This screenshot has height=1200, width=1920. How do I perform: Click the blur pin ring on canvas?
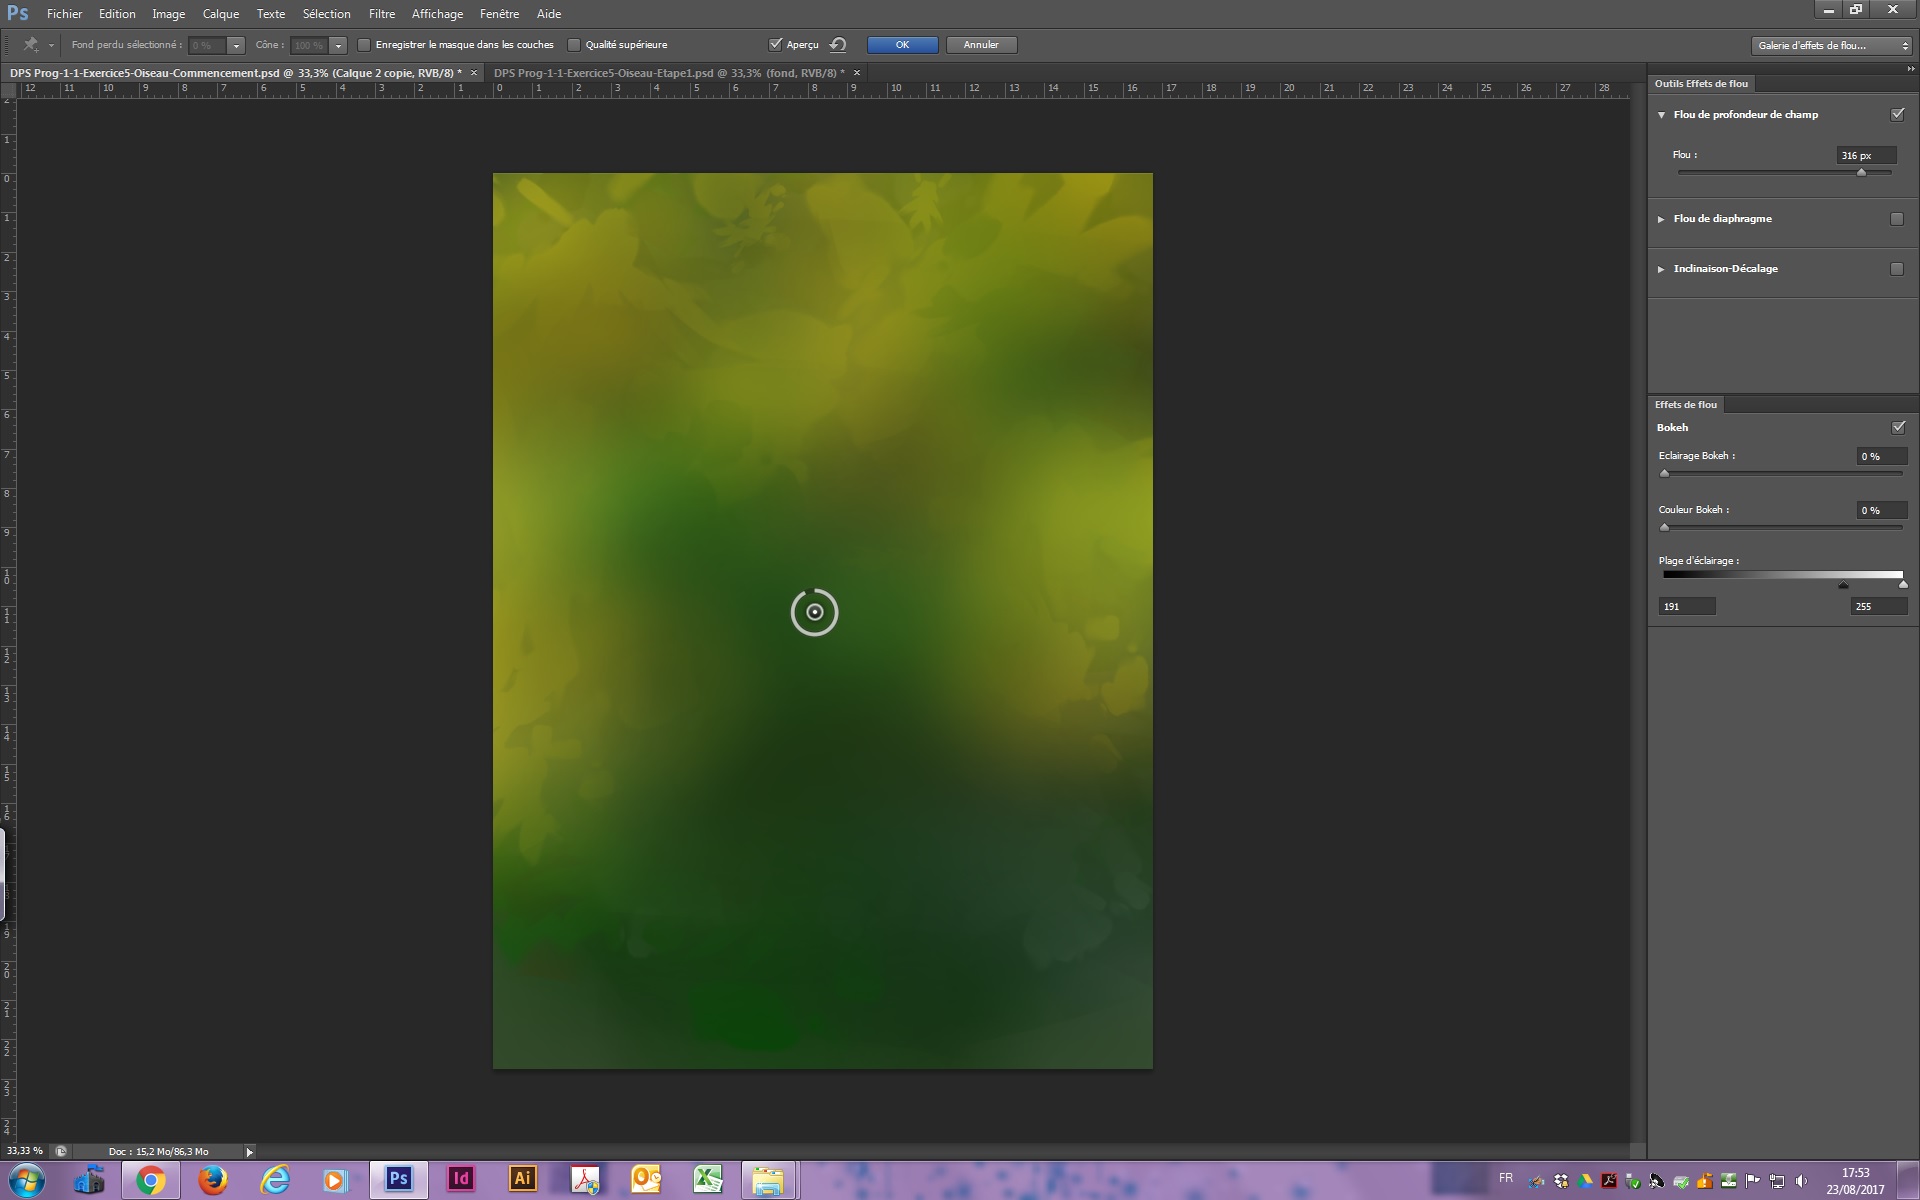click(x=814, y=612)
